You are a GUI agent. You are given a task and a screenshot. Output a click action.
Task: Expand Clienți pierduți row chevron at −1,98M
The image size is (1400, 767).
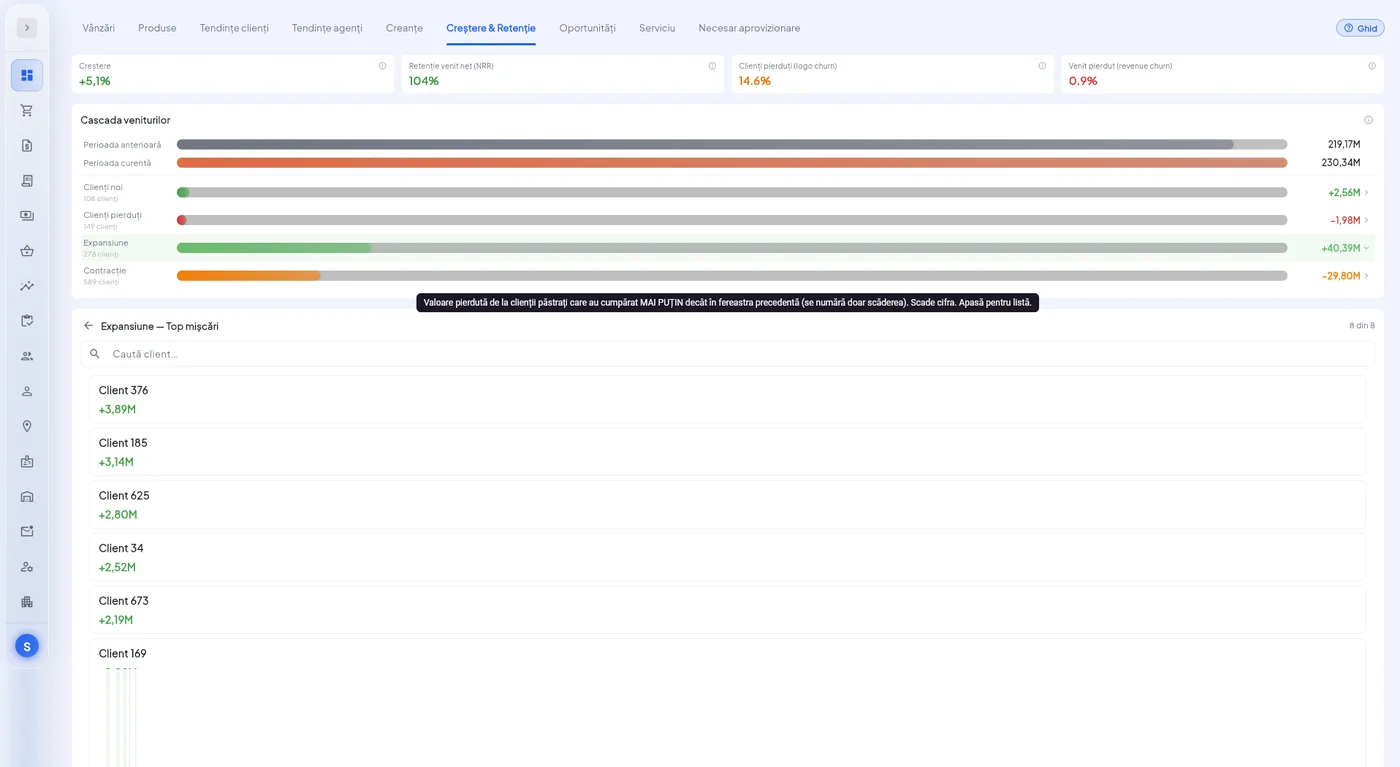(x=1367, y=220)
